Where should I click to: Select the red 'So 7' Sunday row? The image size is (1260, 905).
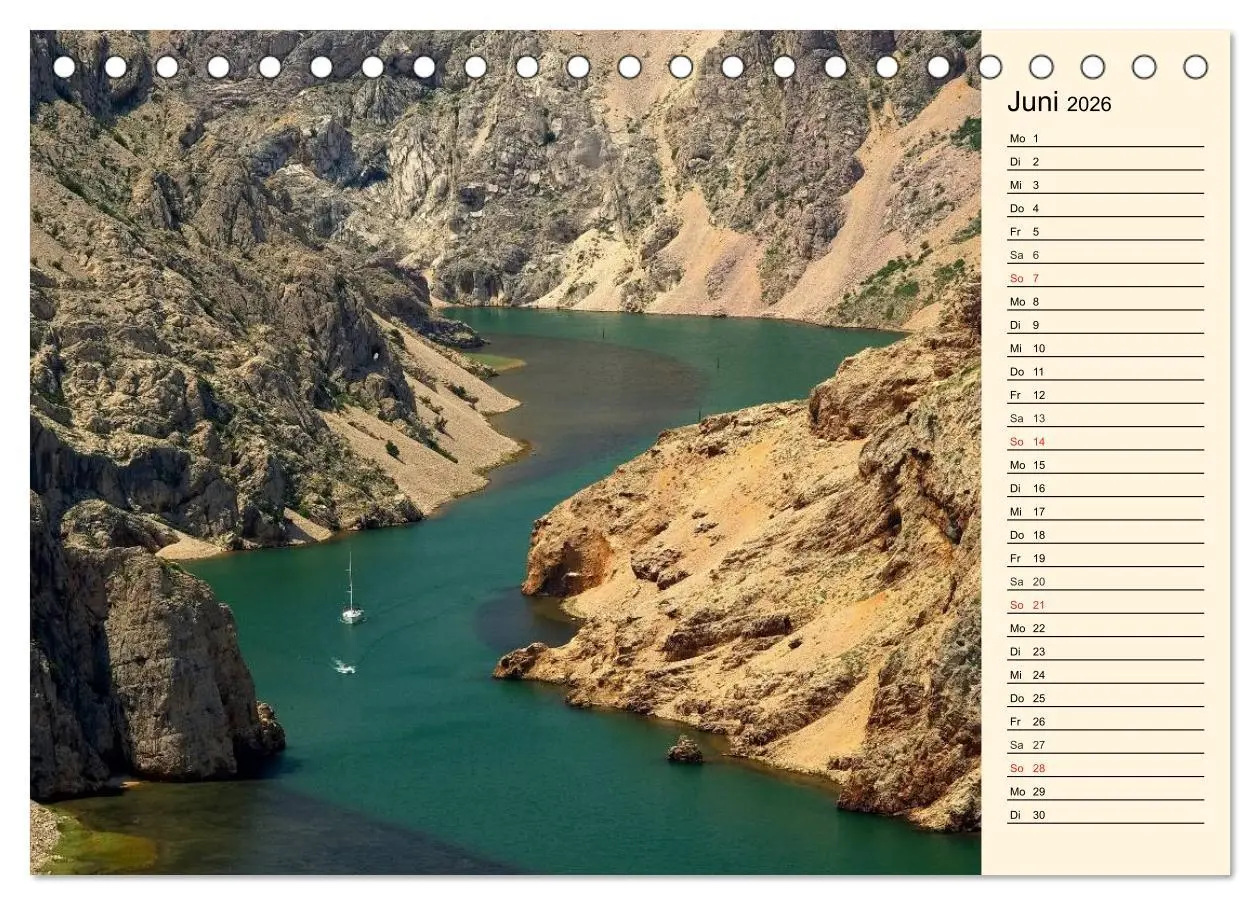pos(1105,279)
